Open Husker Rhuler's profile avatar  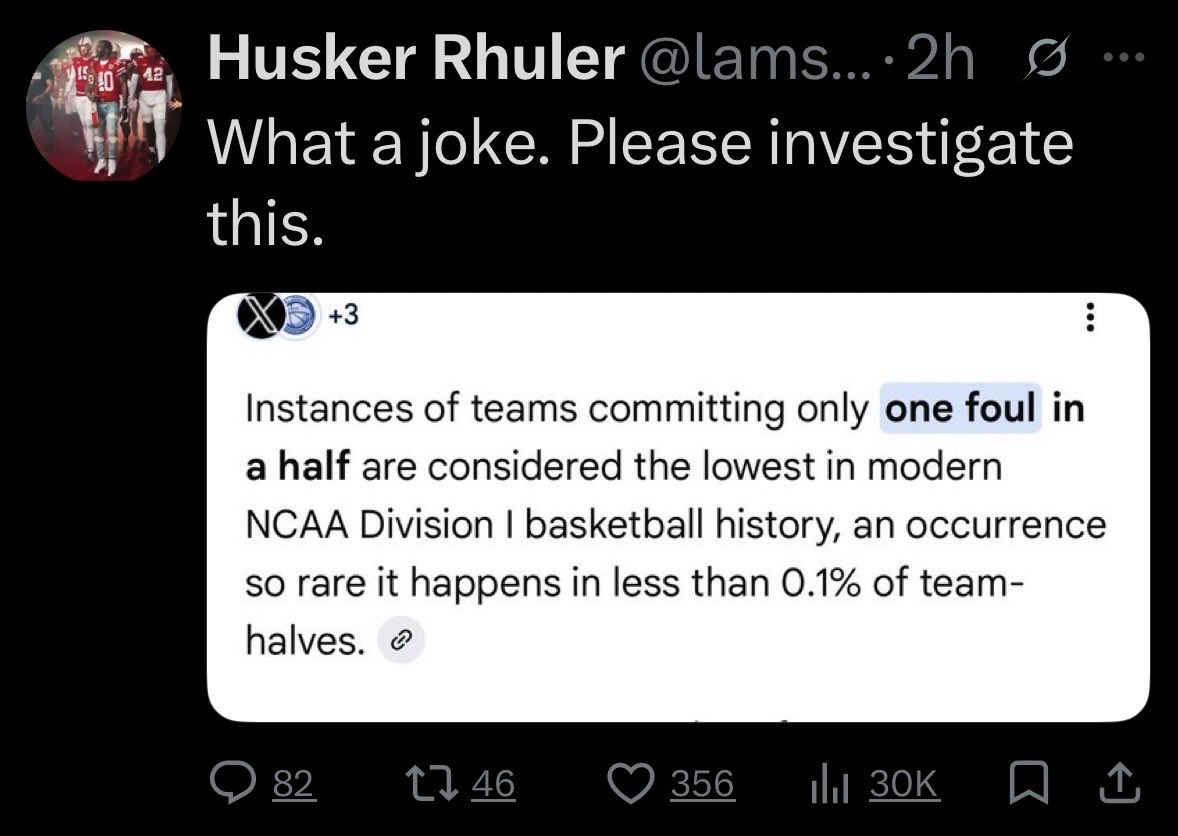(x=102, y=106)
